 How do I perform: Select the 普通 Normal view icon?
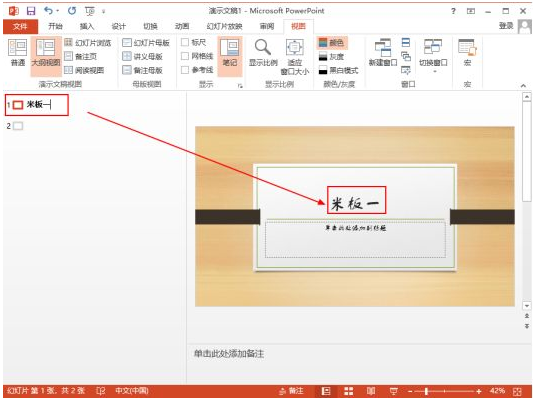coord(18,52)
